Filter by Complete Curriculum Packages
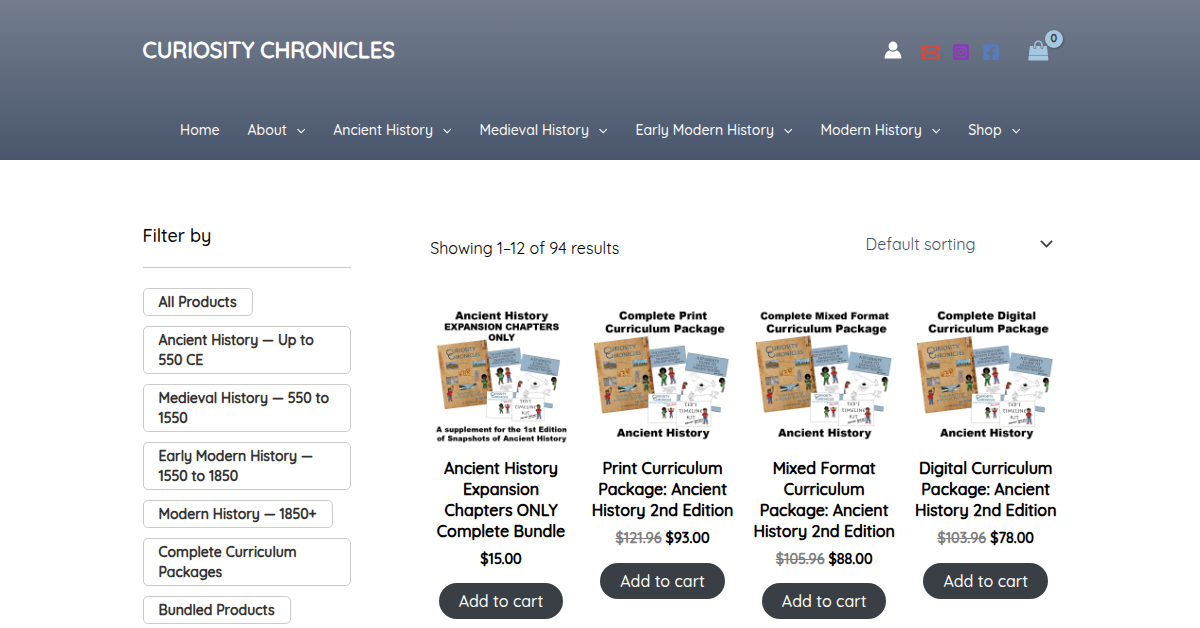This screenshot has width=1200, height=628. click(x=246, y=562)
